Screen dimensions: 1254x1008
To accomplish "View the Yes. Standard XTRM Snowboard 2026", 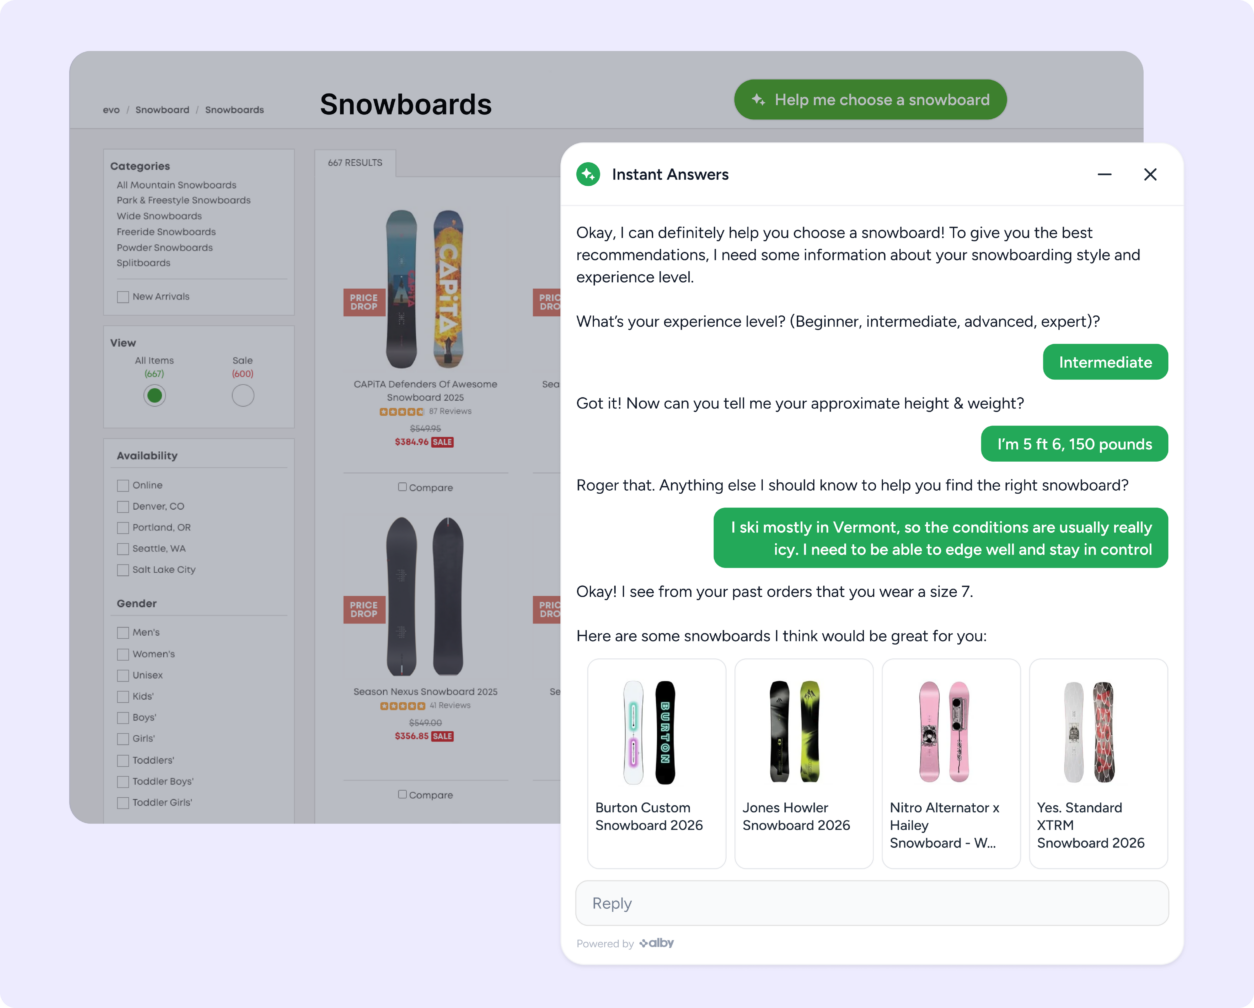I will [1098, 763].
